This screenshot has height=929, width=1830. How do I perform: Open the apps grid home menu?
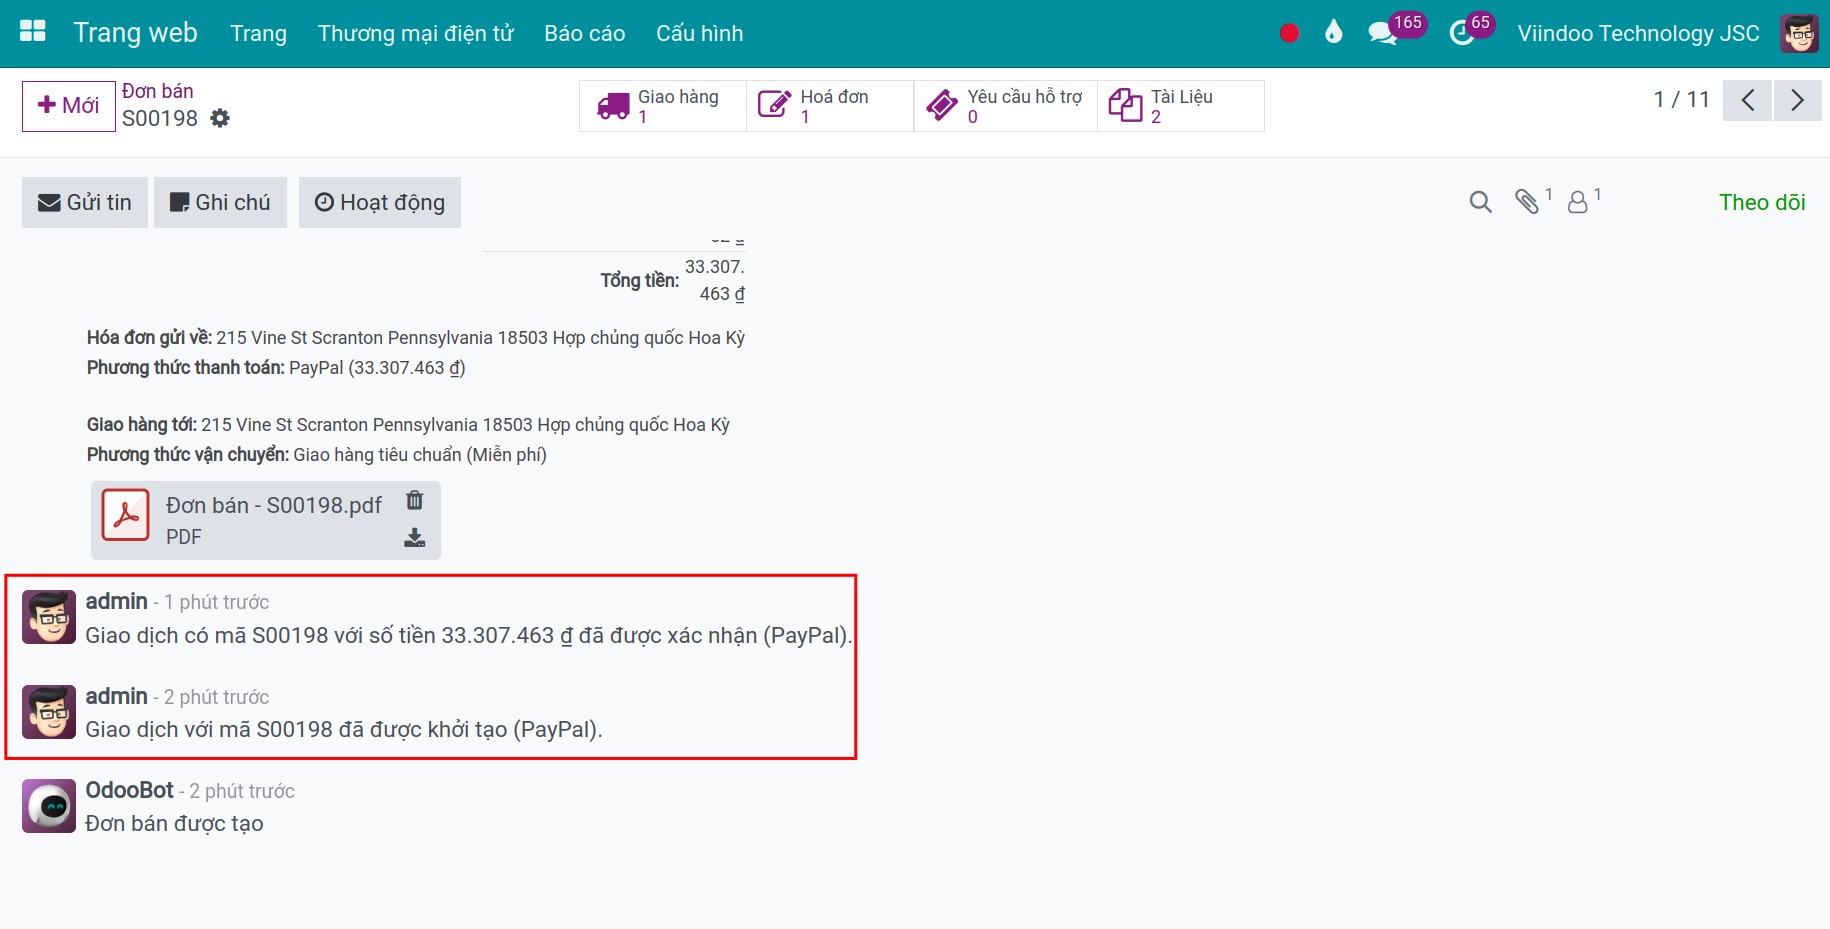coord(33,31)
